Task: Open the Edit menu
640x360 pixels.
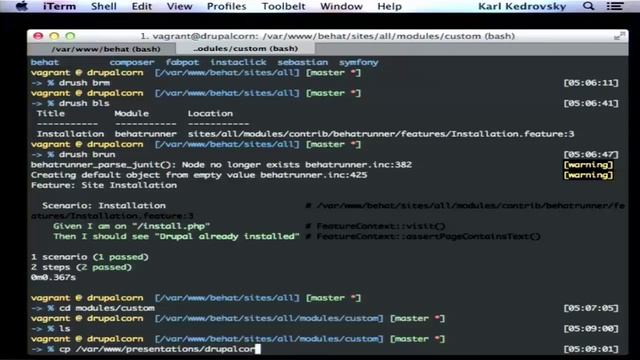Action: pyautogui.click(x=142, y=7)
